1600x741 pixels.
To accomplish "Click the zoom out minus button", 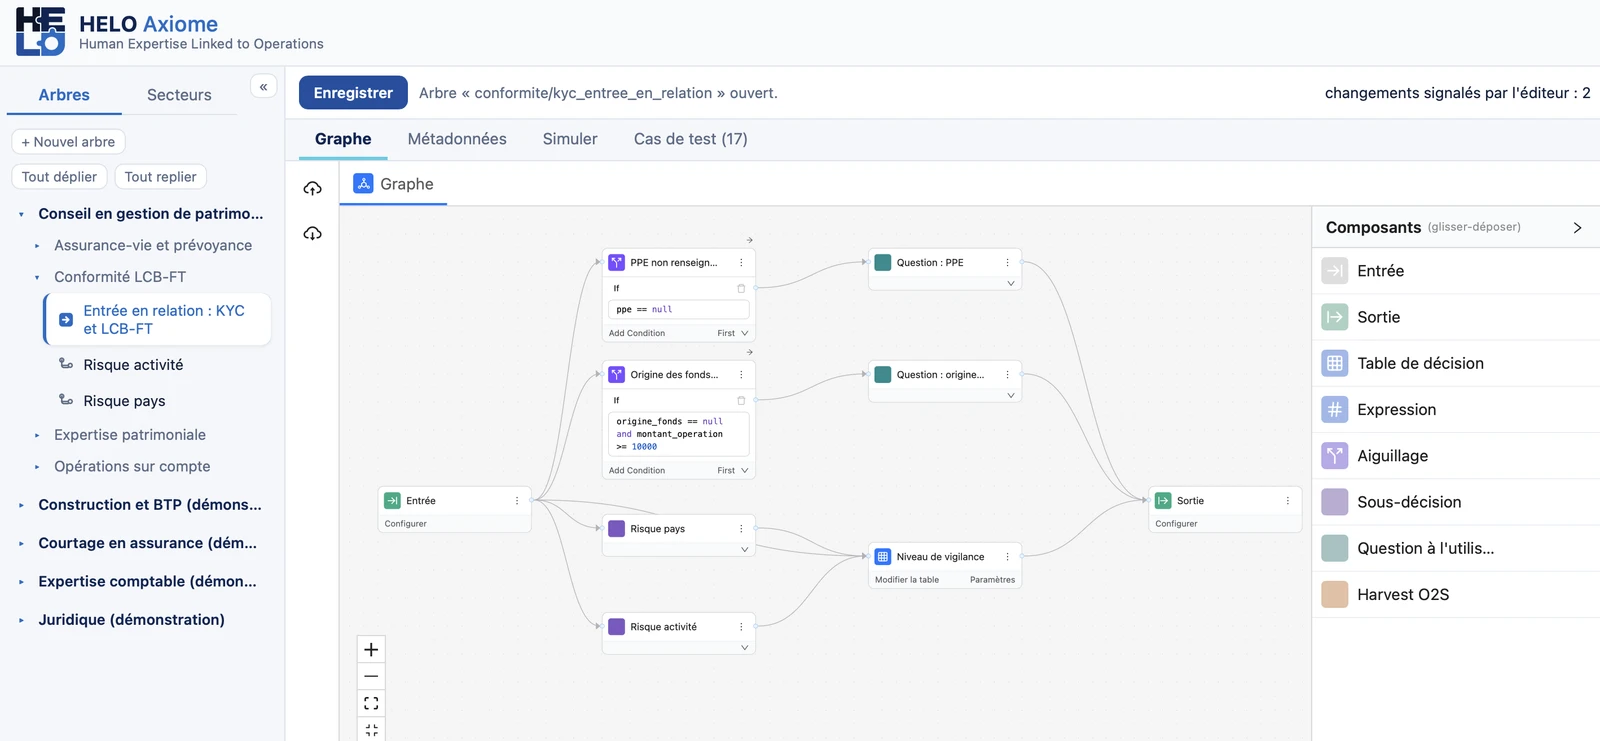I will coord(371,676).
